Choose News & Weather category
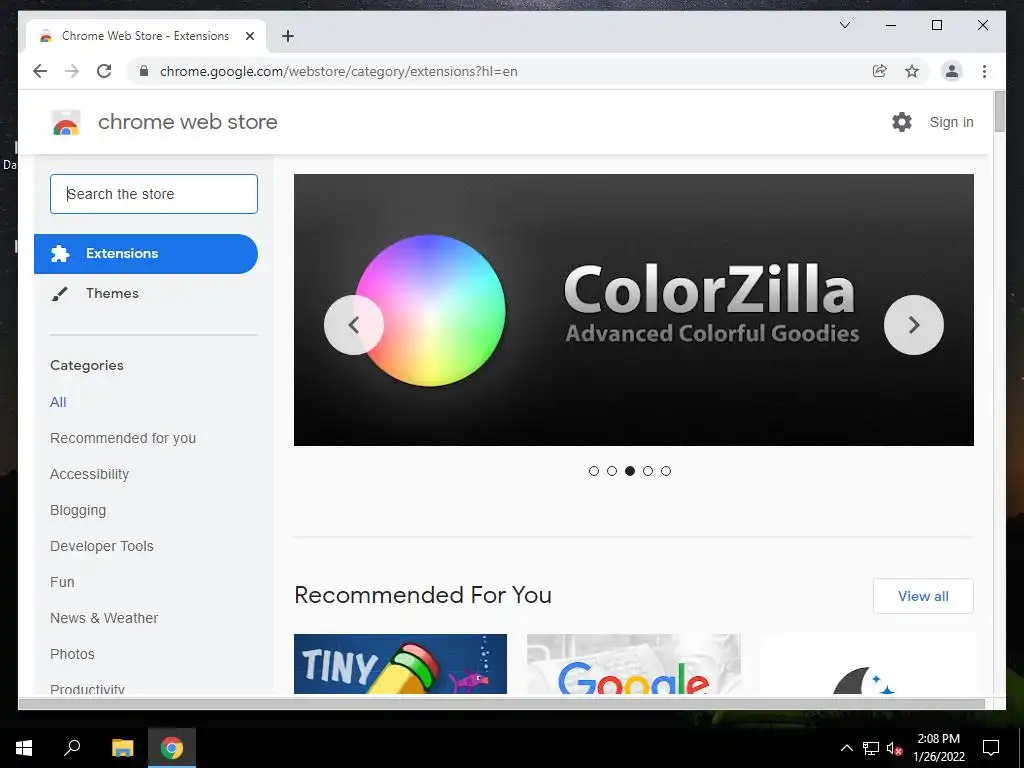This screenshot has height=768, width=1024. point(104,618)
